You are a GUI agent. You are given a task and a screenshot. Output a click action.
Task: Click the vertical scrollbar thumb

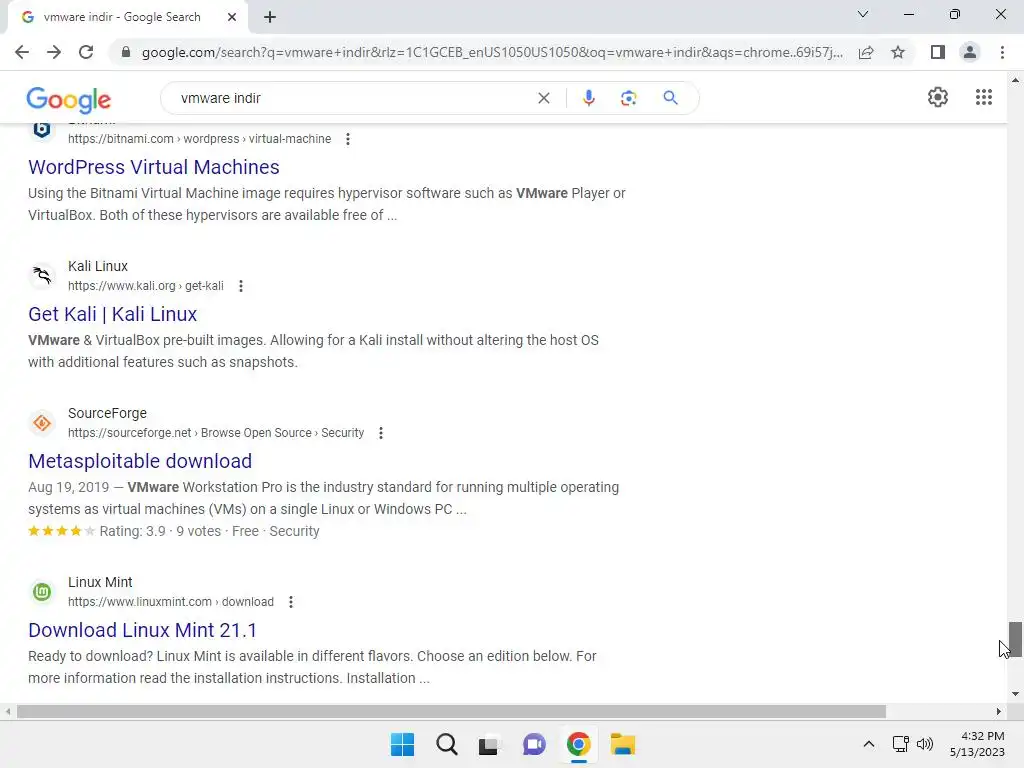point(1015,639)
